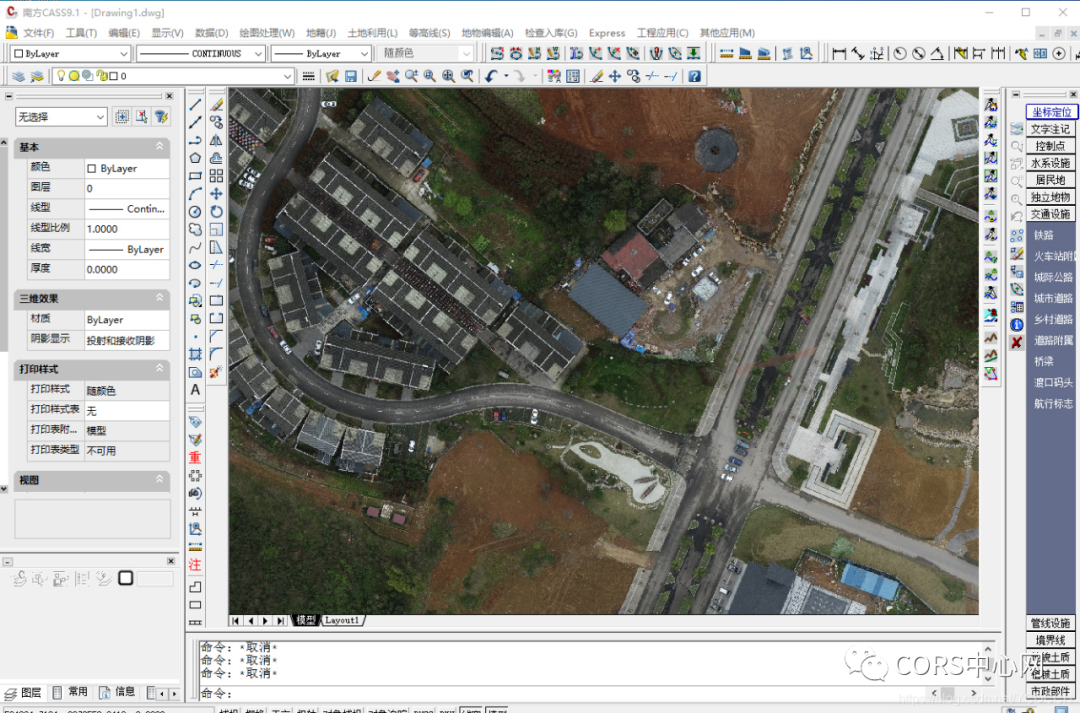Open the 随颜色 plot style dropdown
The width and height of the screenshot is (1080, 713).
tap(424, 53)
